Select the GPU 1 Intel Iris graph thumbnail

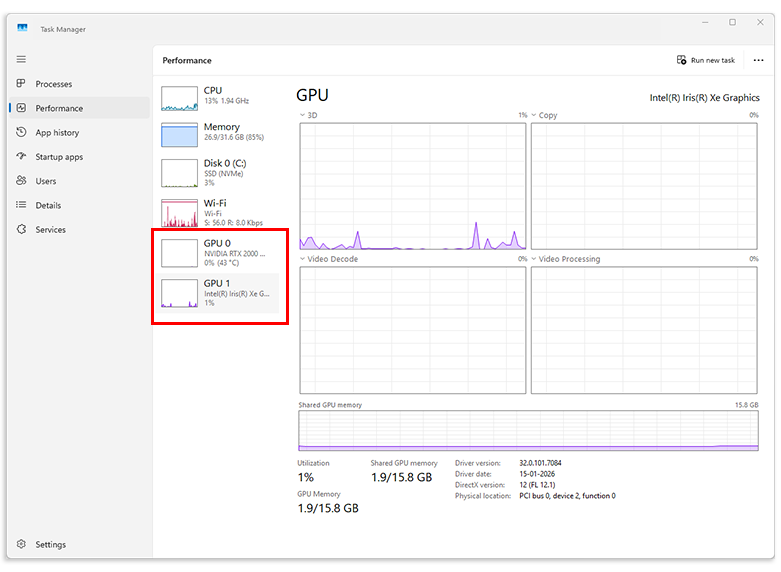click(x=179, y=293)
